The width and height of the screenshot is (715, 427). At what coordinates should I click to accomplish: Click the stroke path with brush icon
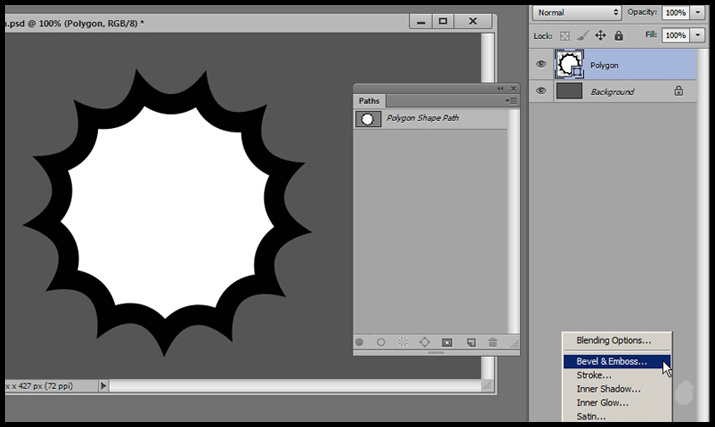tap(381, 342)
